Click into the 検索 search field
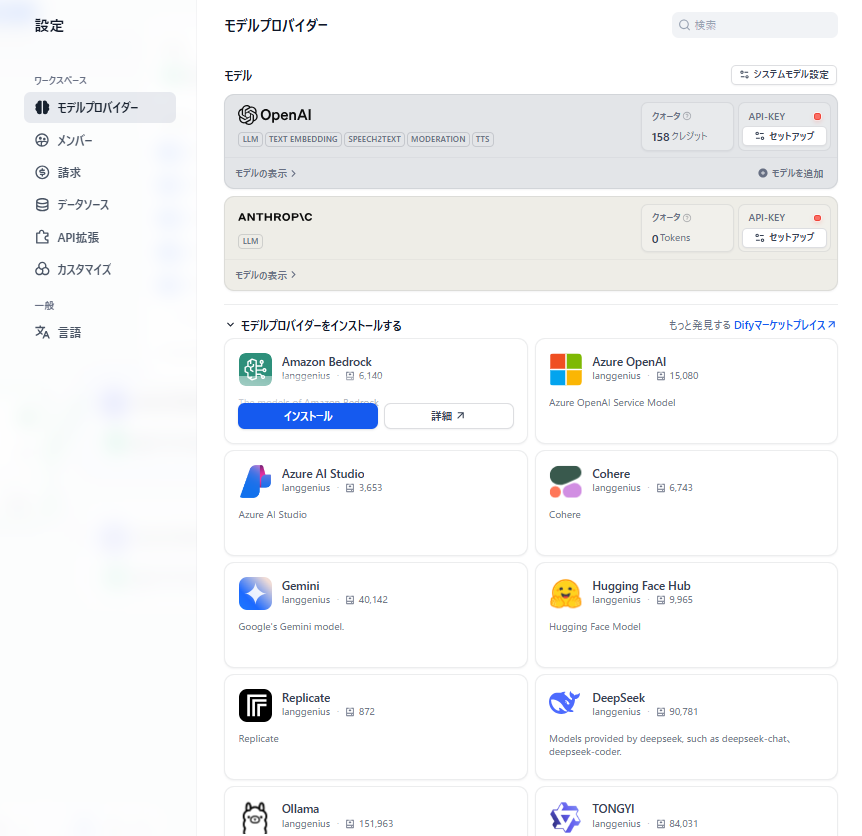 click(762, 25)
